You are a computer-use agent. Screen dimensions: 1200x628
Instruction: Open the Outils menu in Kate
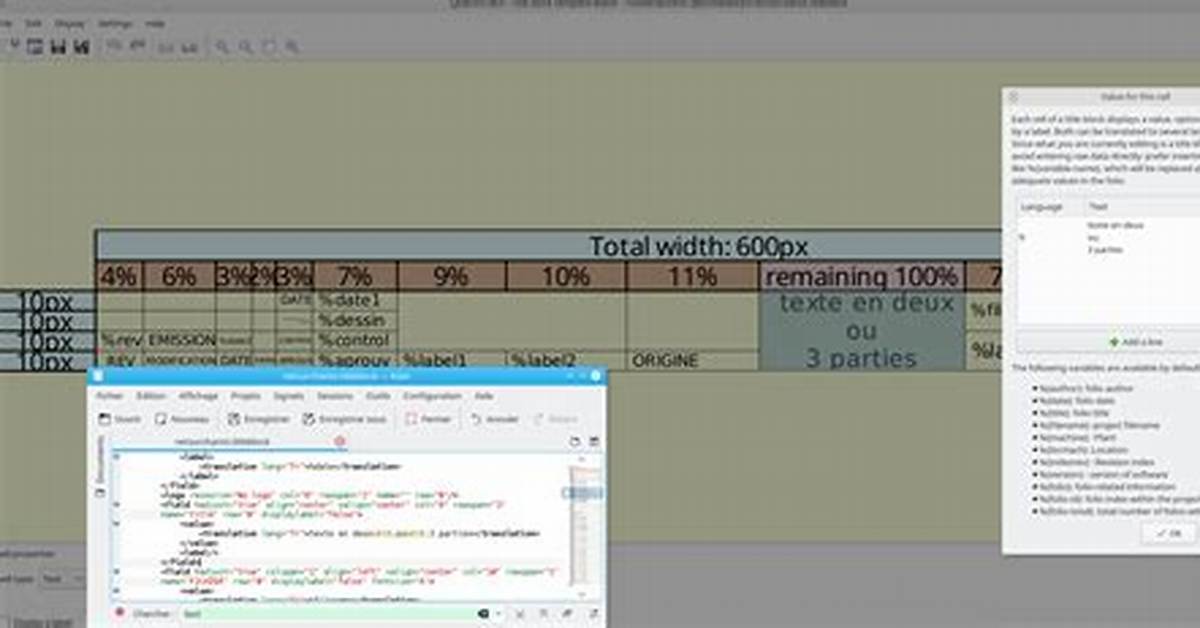point(378,396)
